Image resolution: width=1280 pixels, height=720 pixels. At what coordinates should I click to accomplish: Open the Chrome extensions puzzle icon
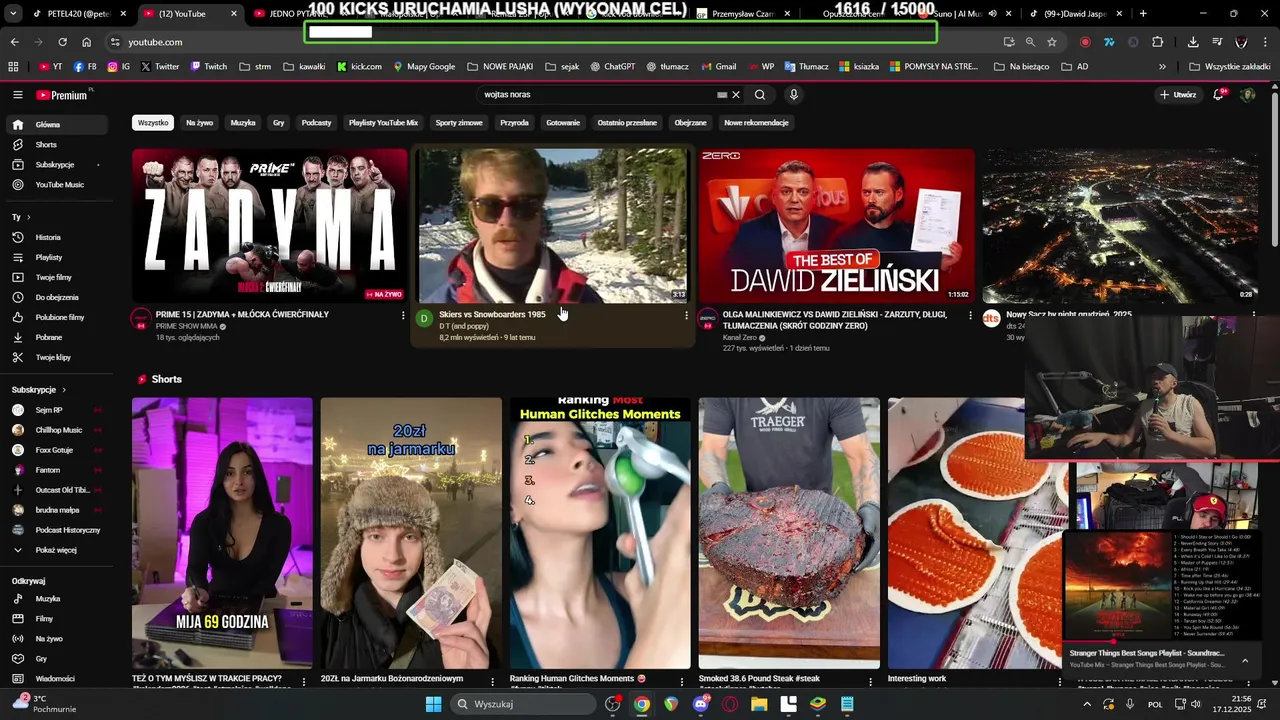point(1157,42)
